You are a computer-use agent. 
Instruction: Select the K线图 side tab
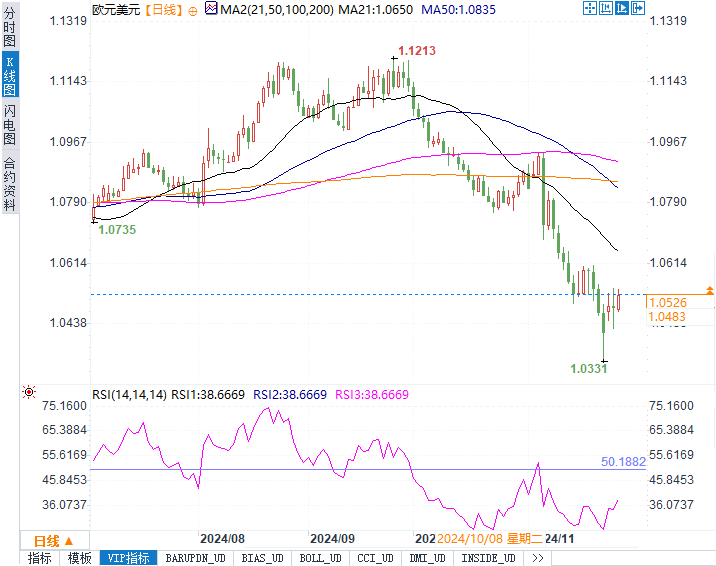[9, 76]
